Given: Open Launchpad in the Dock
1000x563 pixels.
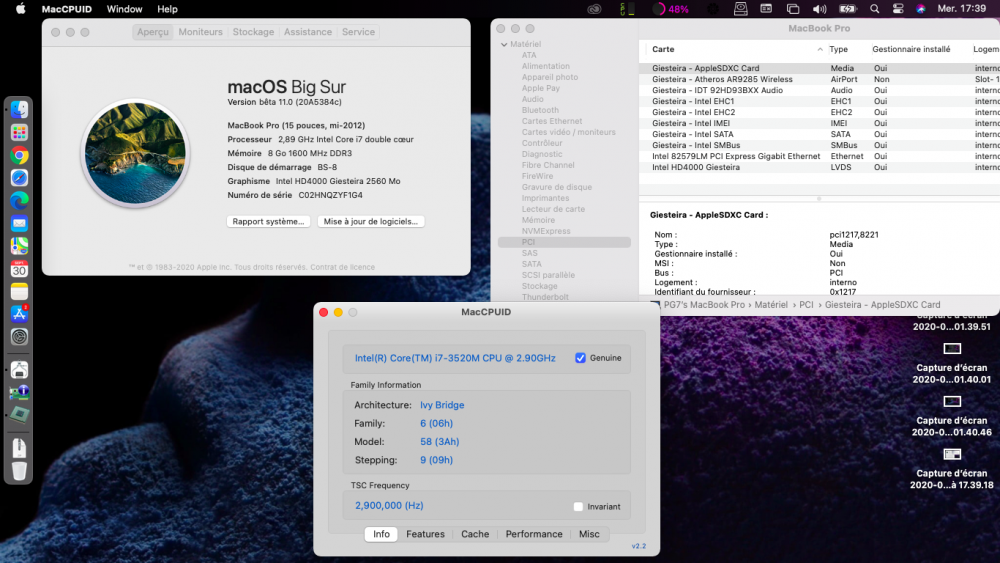Looking at the screenshot, I should [x=19, y=133].
